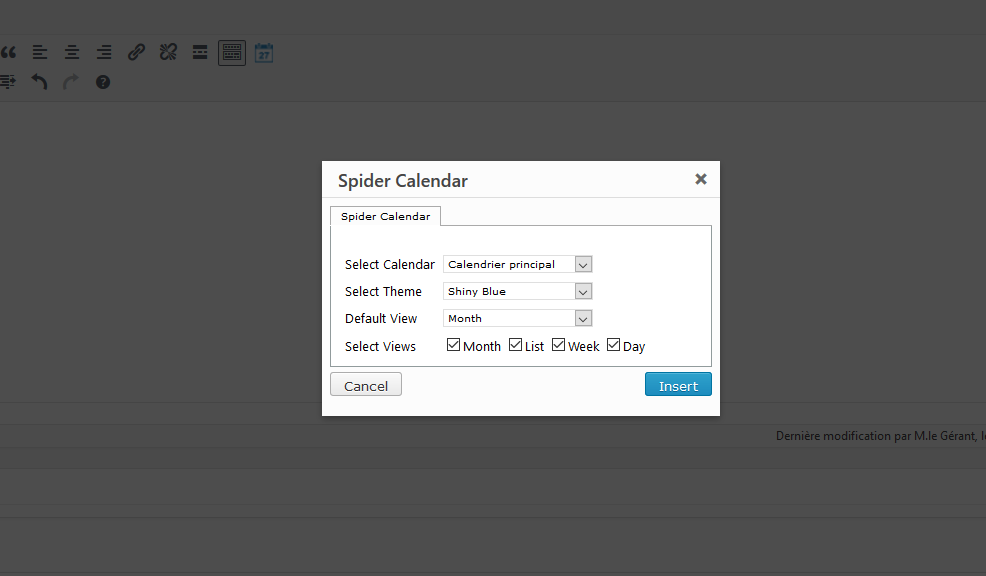Click the Cancel button
The image size is (986, 576).
366,385
